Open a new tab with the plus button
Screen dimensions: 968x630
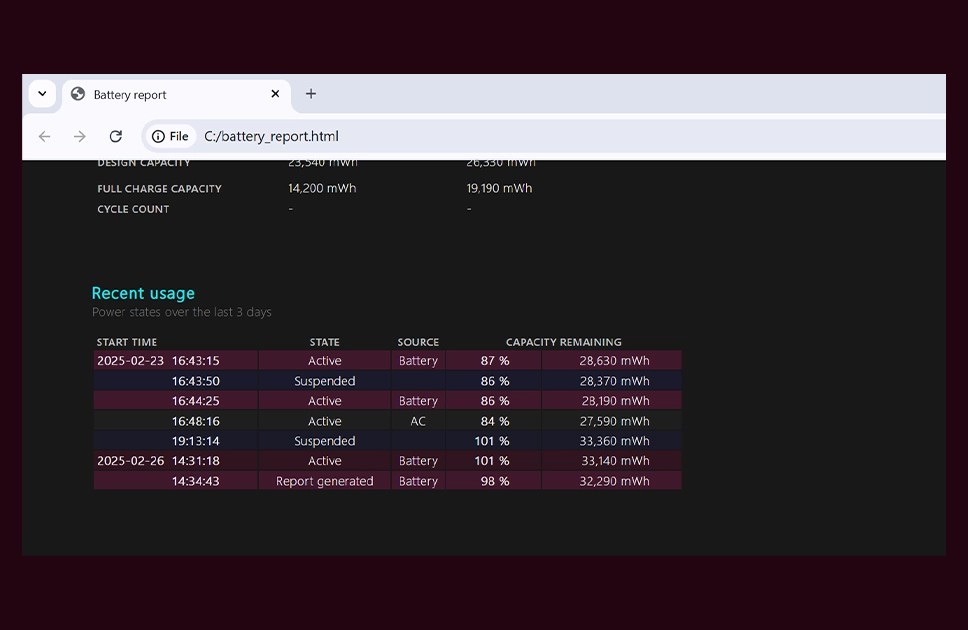311,94
